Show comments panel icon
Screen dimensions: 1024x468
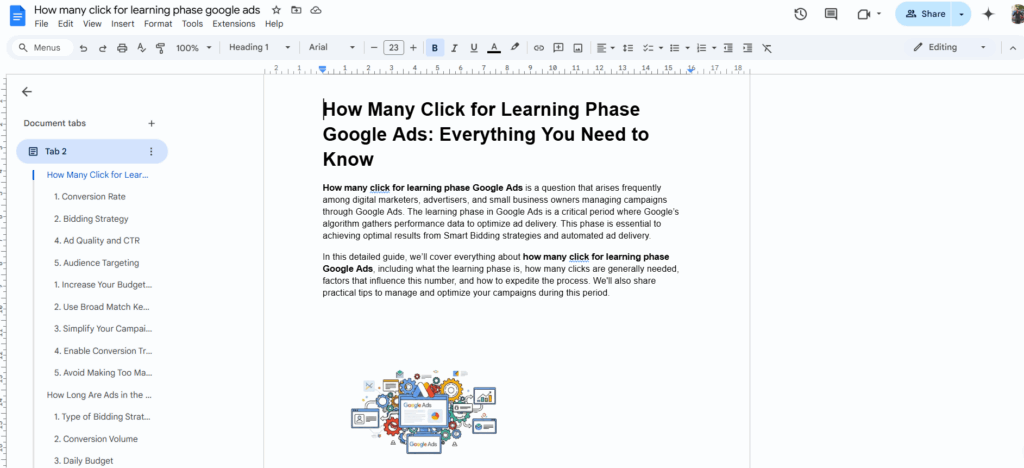click(x=831, y=14)
